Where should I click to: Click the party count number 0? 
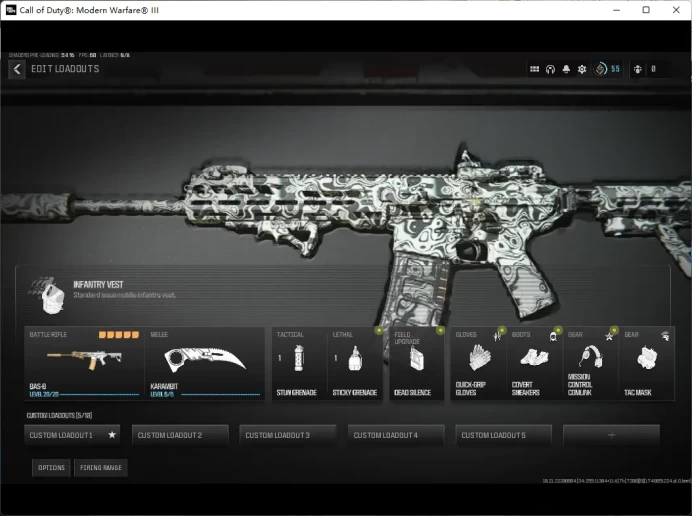click(653, 69)
